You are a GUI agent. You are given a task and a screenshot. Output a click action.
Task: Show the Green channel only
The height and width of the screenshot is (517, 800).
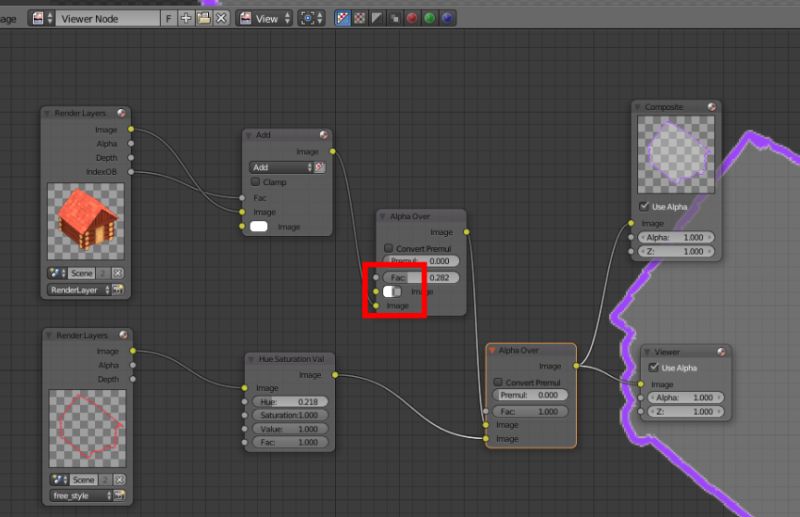pyautogui.click(x=430, y=19)
